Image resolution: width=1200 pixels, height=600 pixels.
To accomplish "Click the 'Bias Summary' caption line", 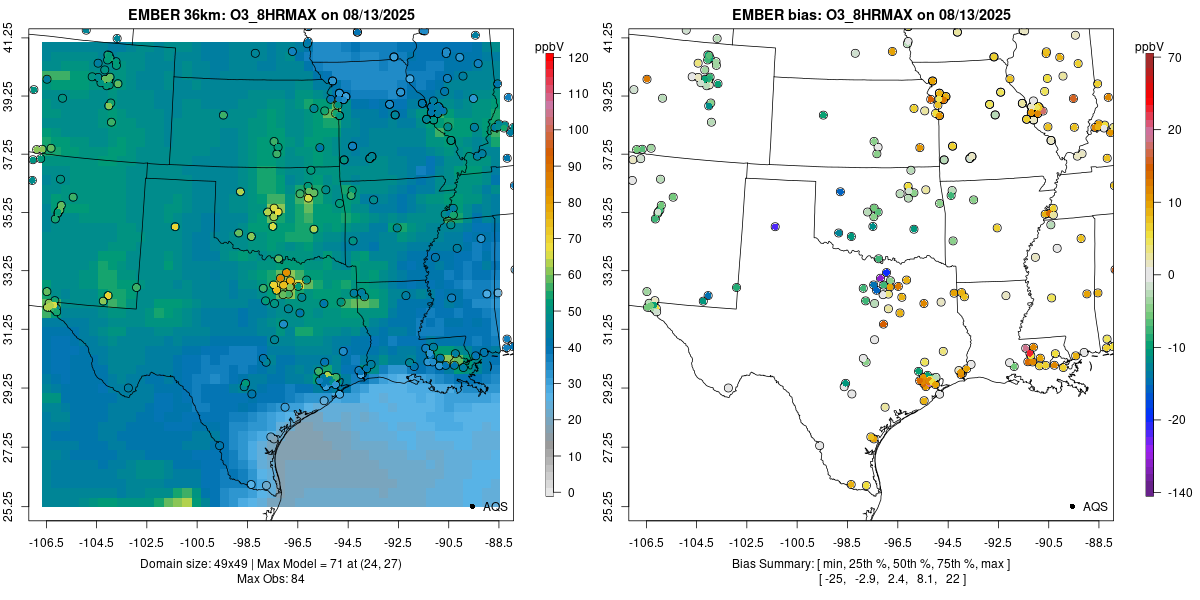I will [871, 564].
